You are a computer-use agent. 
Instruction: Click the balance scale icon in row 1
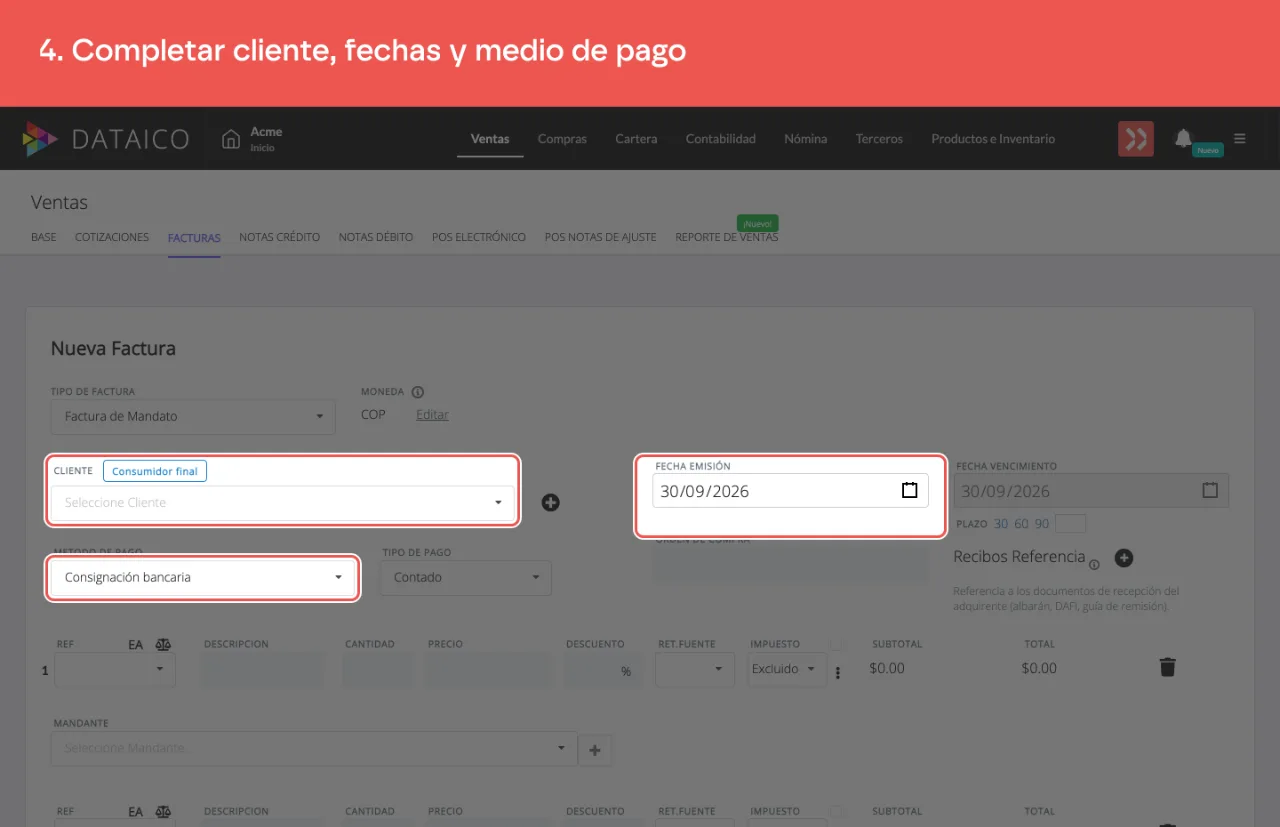click(x=164, y=645)
